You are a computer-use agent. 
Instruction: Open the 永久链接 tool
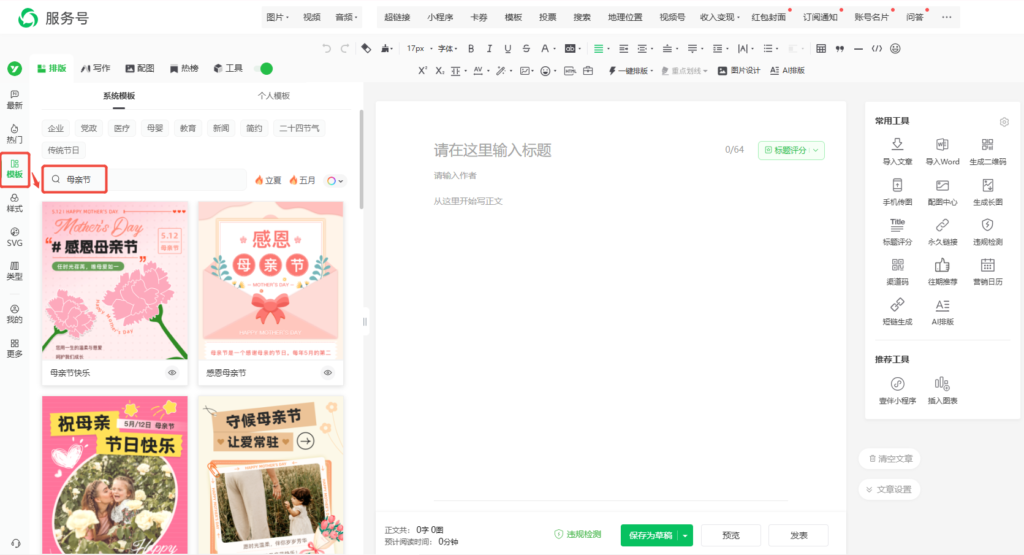pos(942,232)
